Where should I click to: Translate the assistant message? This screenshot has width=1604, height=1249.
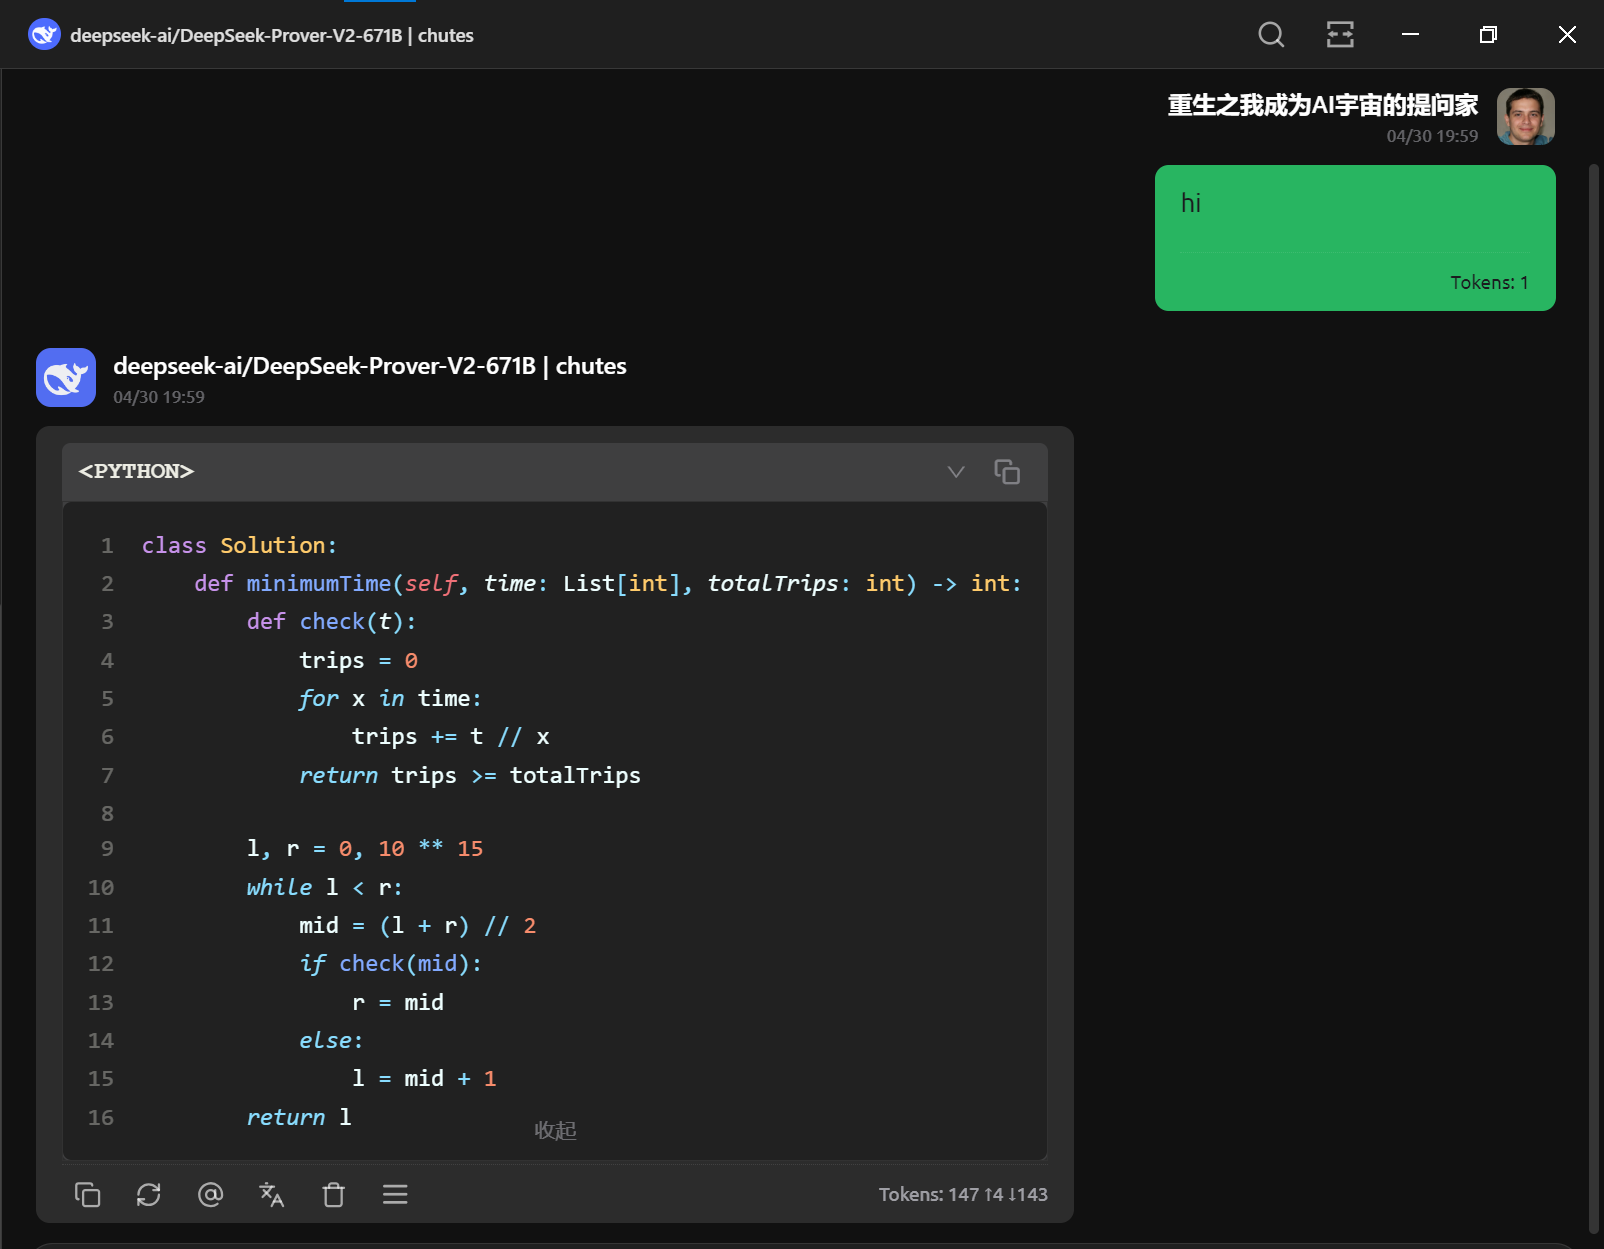(272, 1194)
